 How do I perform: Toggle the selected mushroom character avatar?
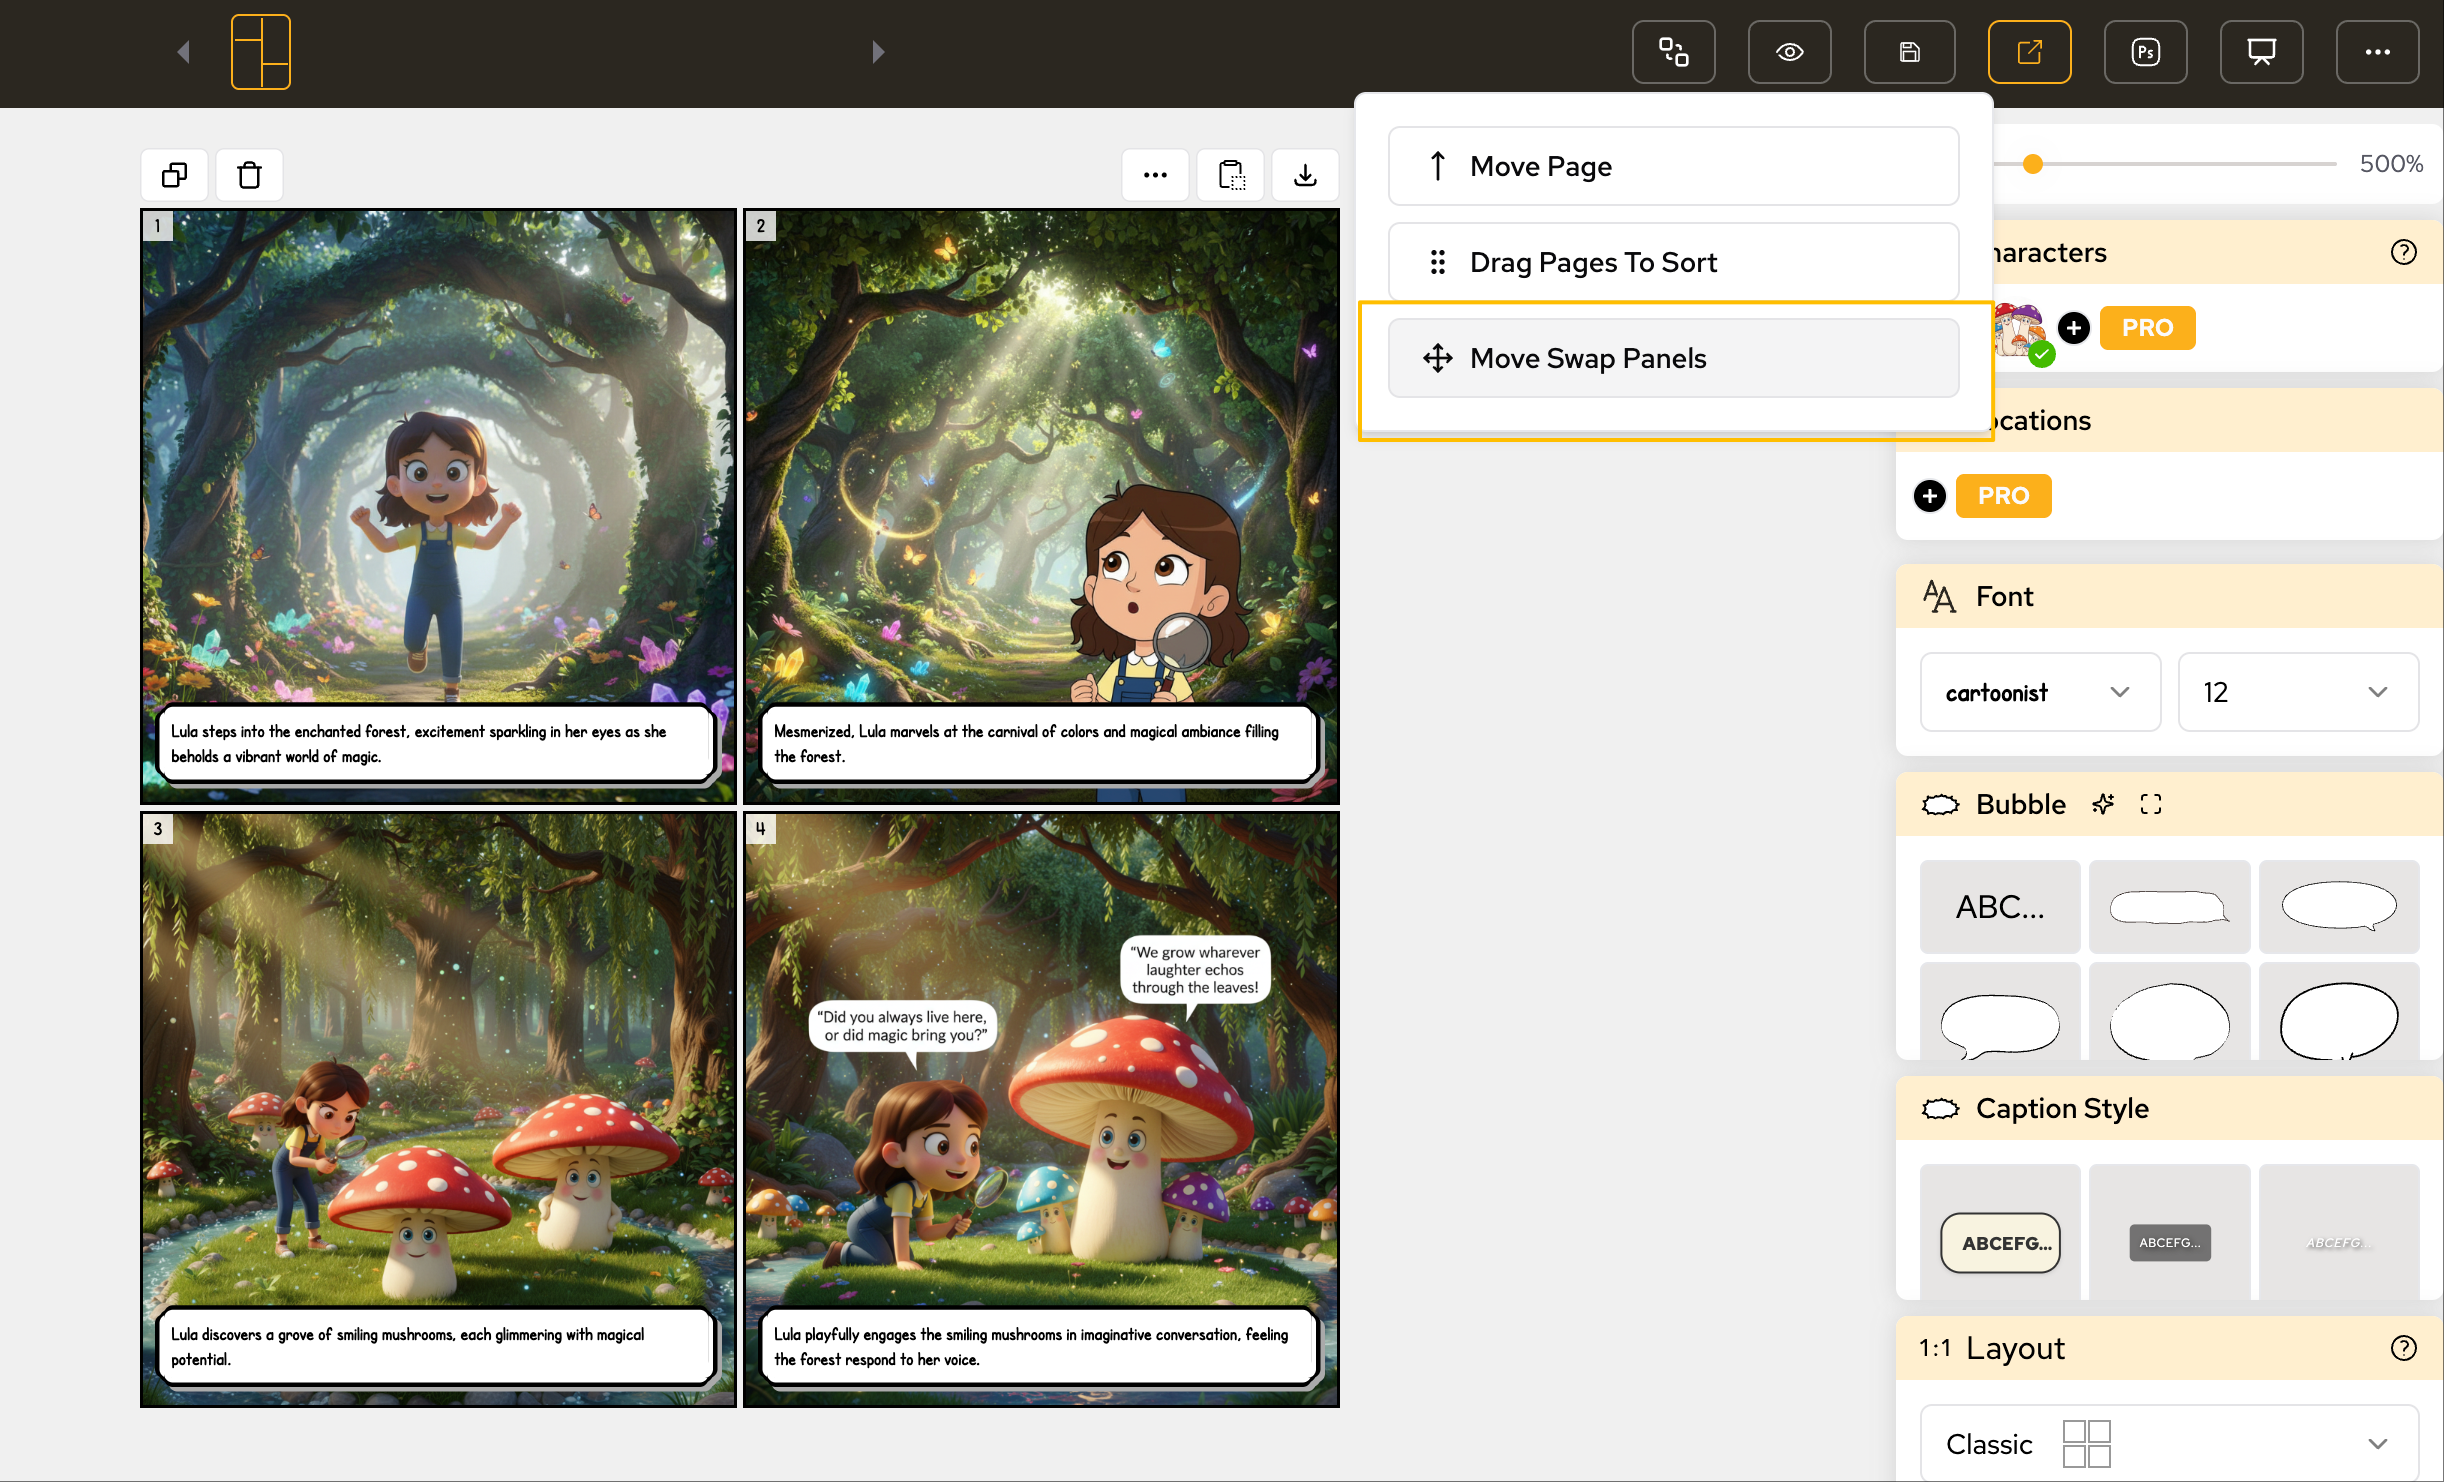2020,330
